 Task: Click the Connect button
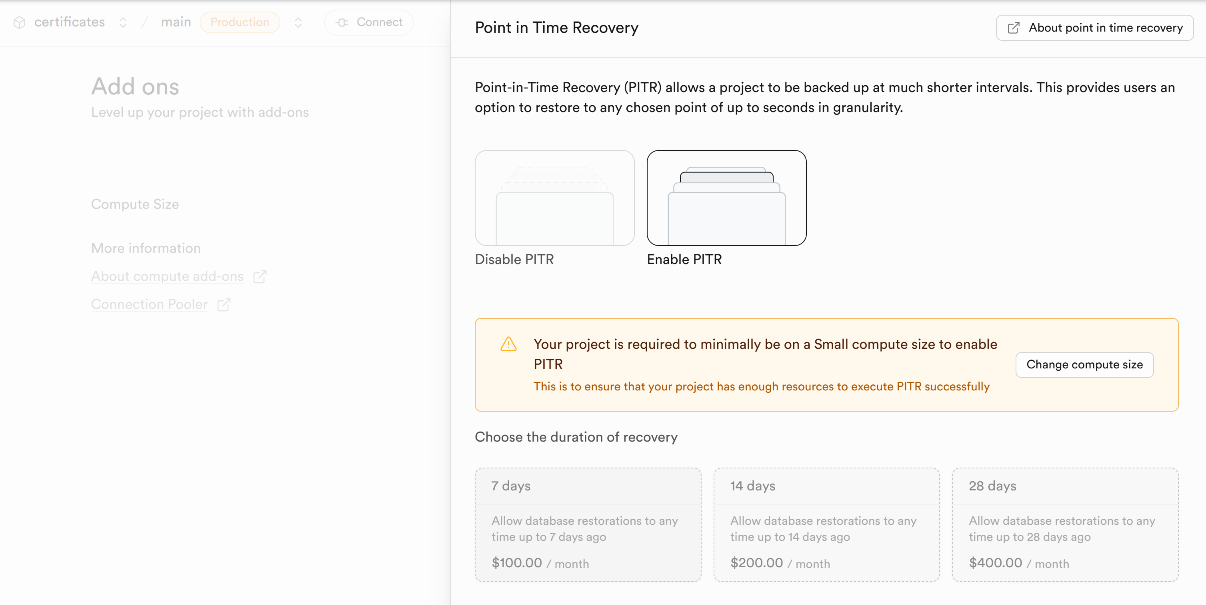(x=369, y=21)
